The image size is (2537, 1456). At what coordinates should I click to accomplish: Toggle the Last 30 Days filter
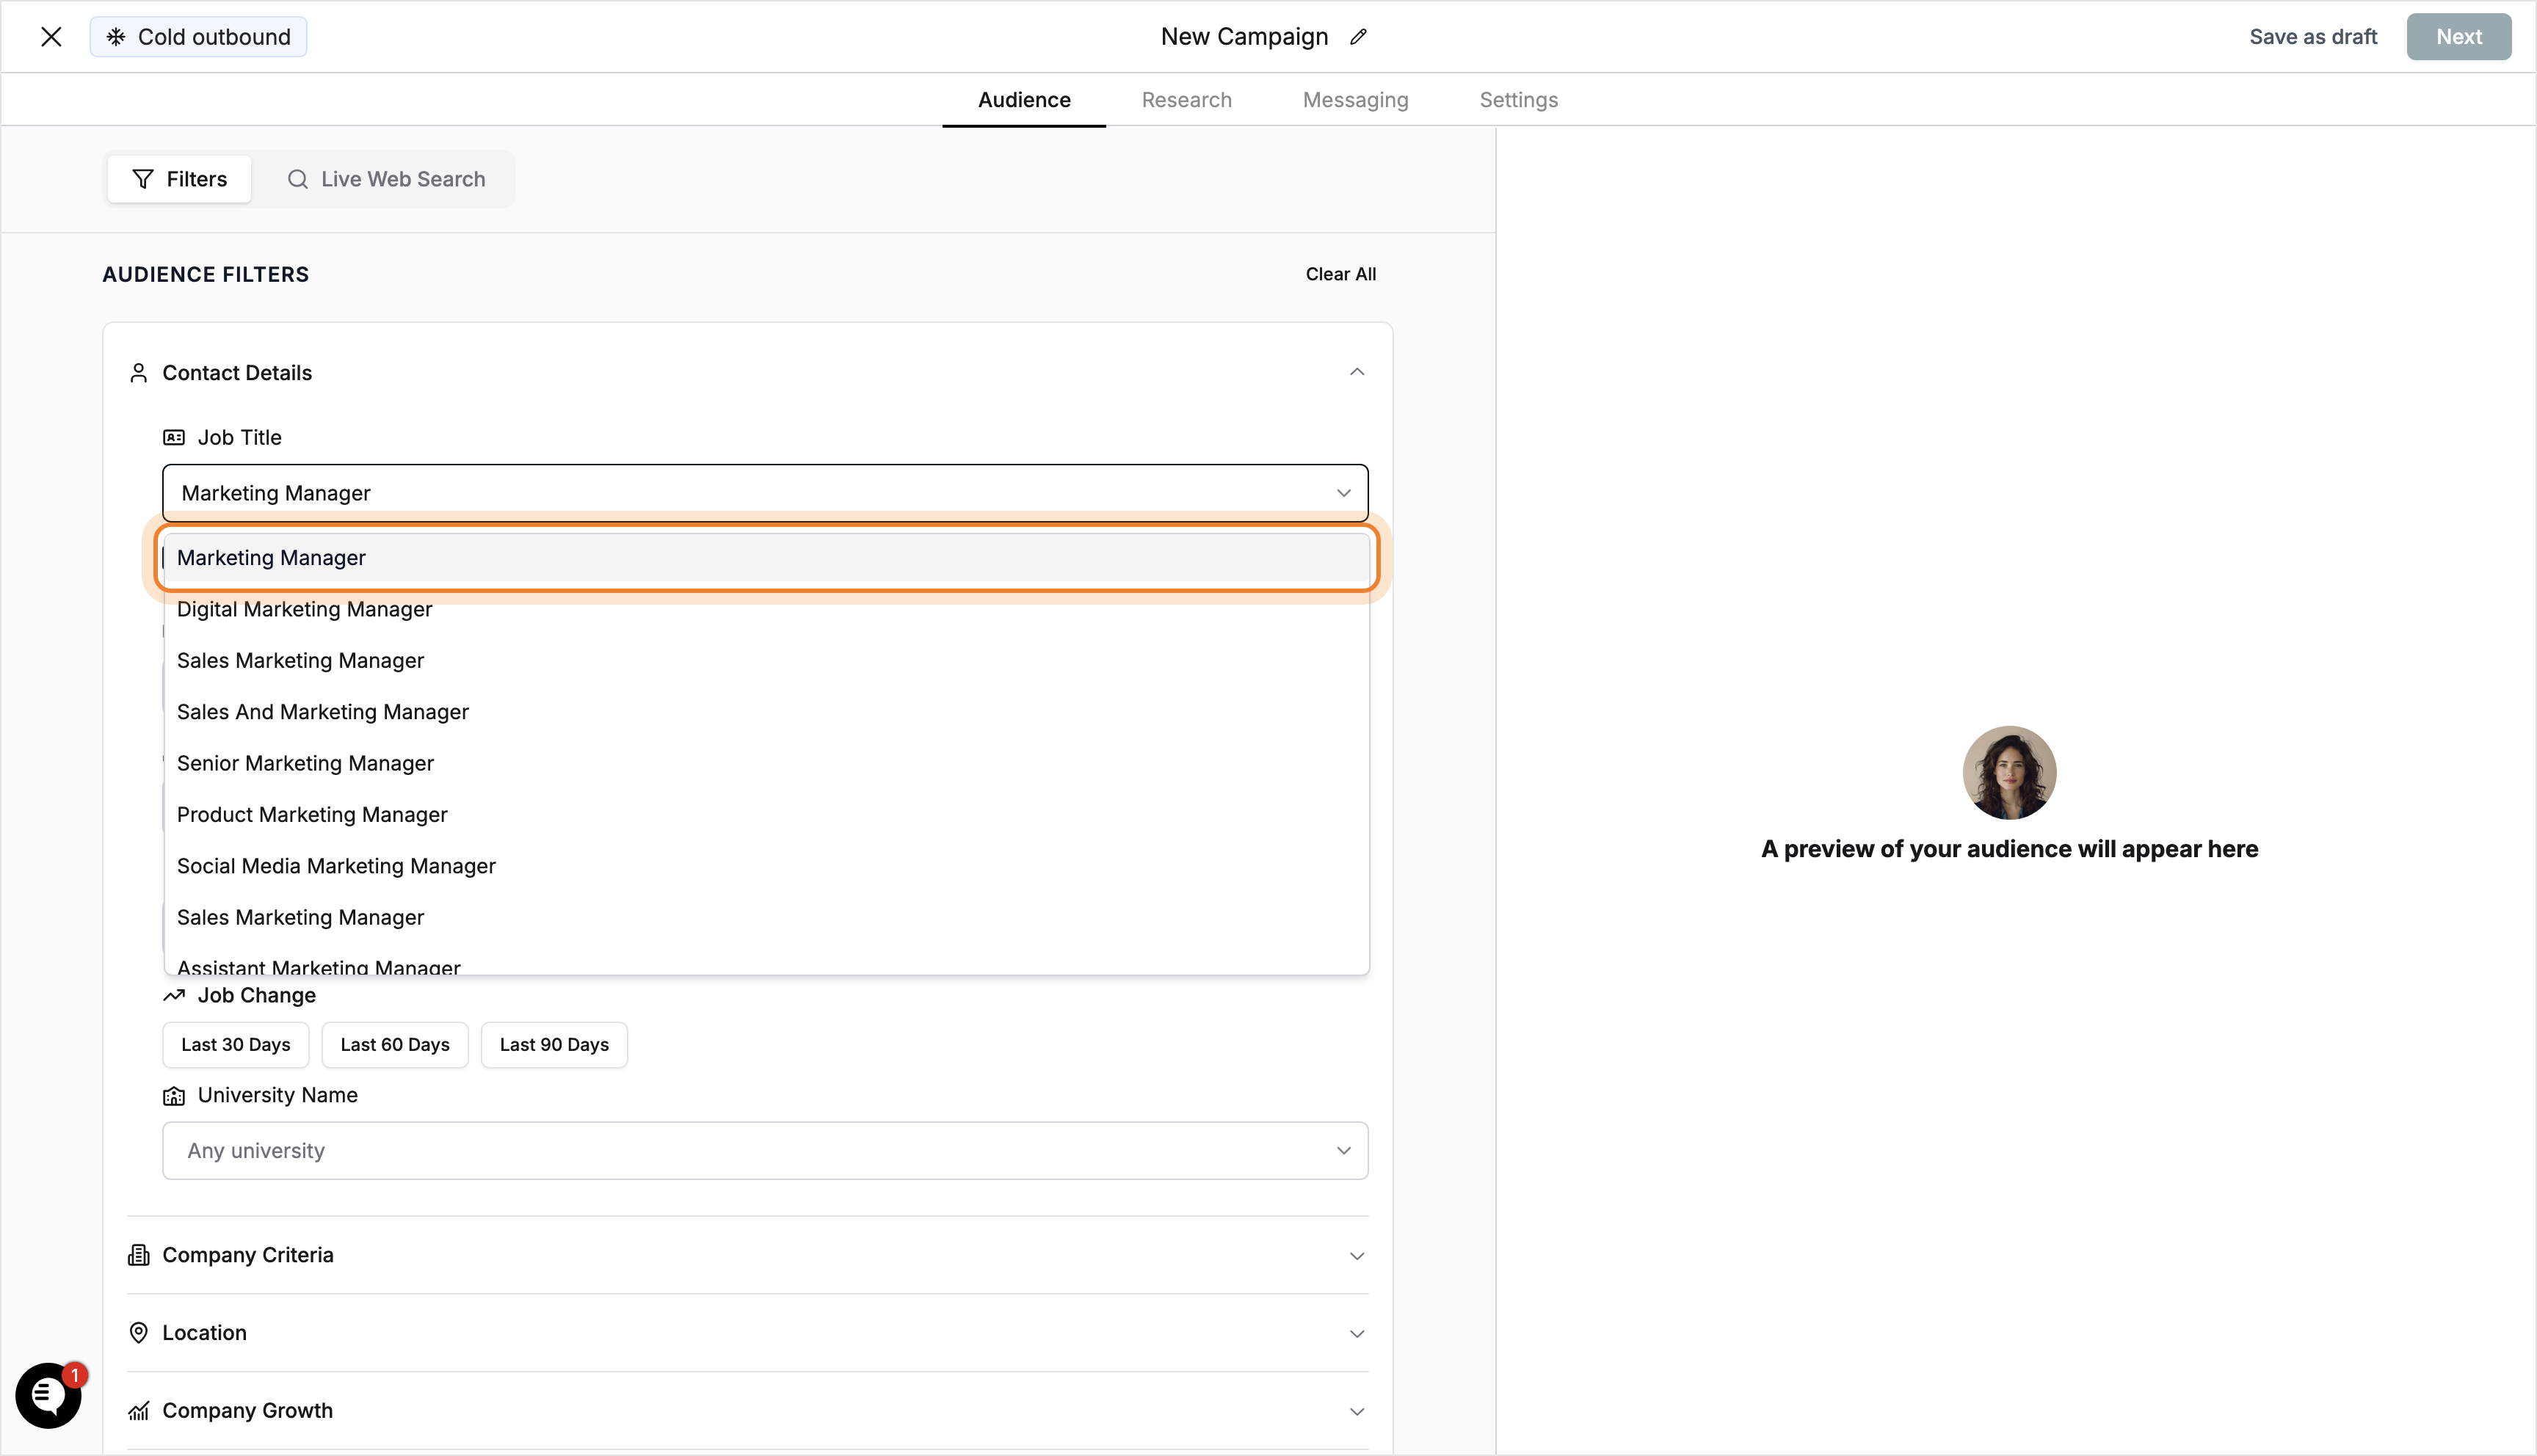[x=235, y=1044]
